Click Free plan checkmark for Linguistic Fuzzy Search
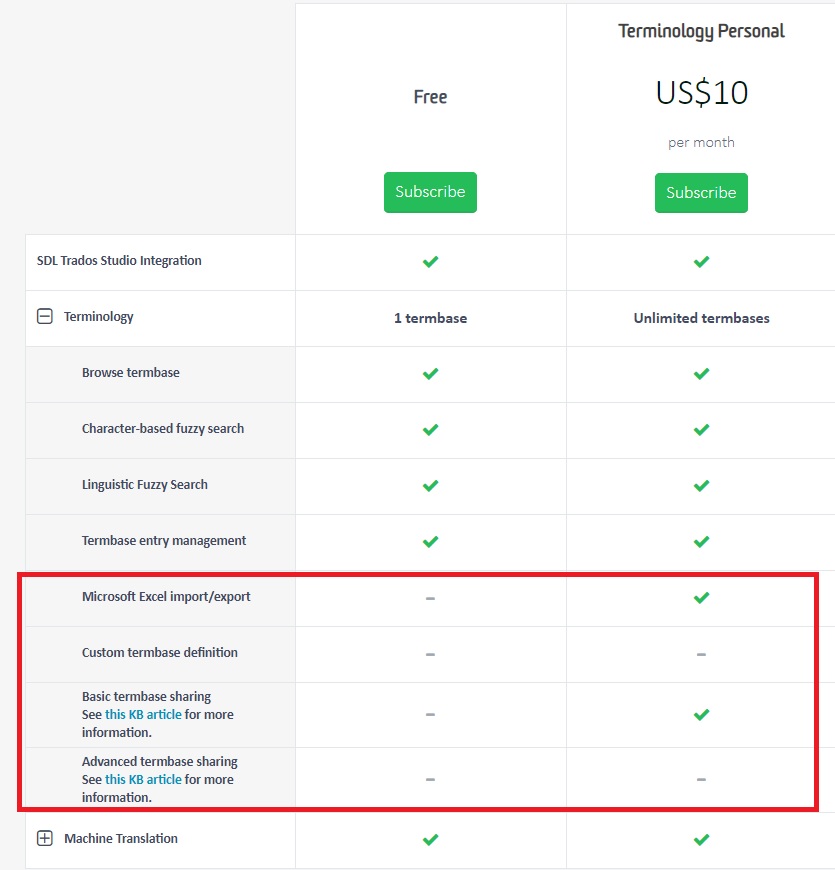 pyautogui.click(x=430, y=486)
